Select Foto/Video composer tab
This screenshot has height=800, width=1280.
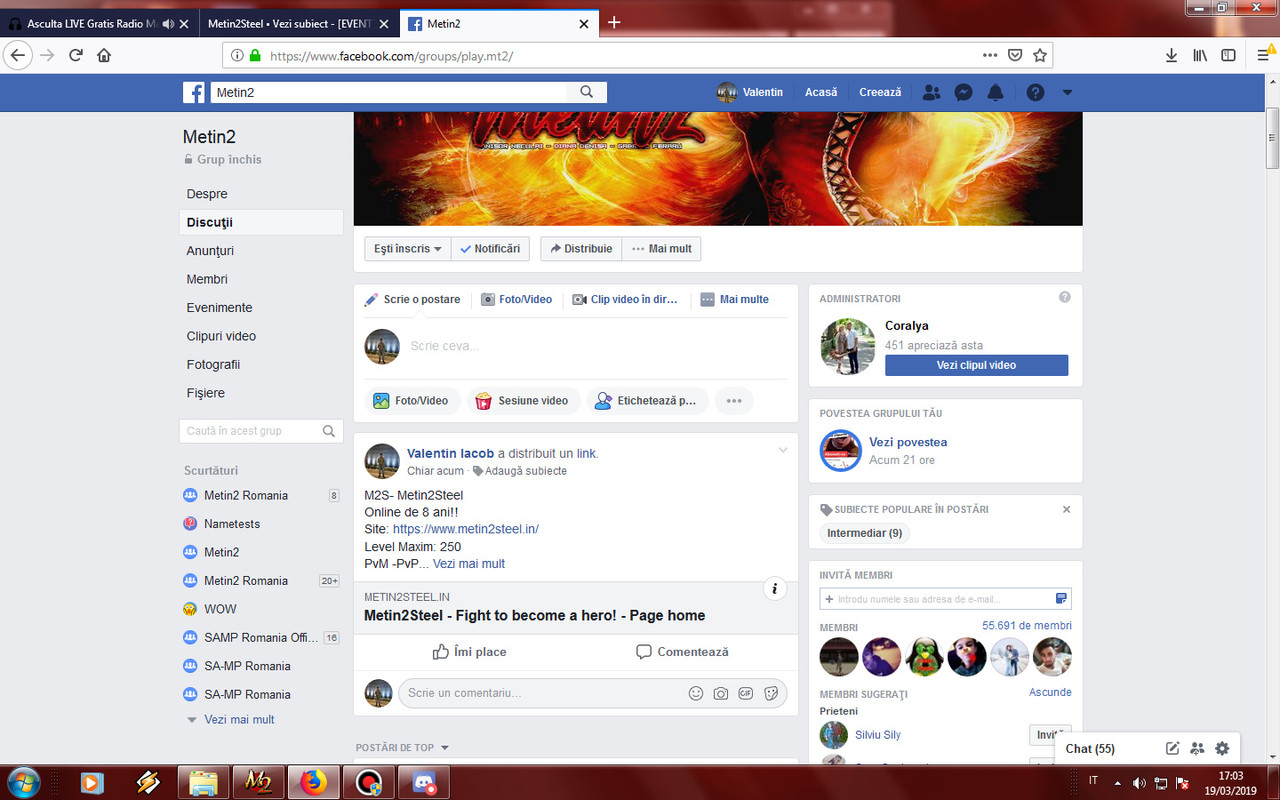[x=516, y=299]
